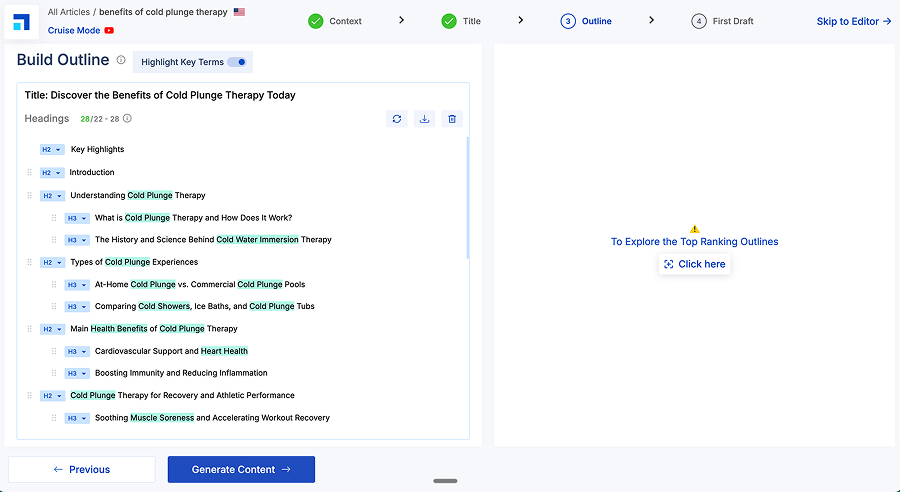
Task: Click the download outline icon
Action: click(x=424, y=119)
